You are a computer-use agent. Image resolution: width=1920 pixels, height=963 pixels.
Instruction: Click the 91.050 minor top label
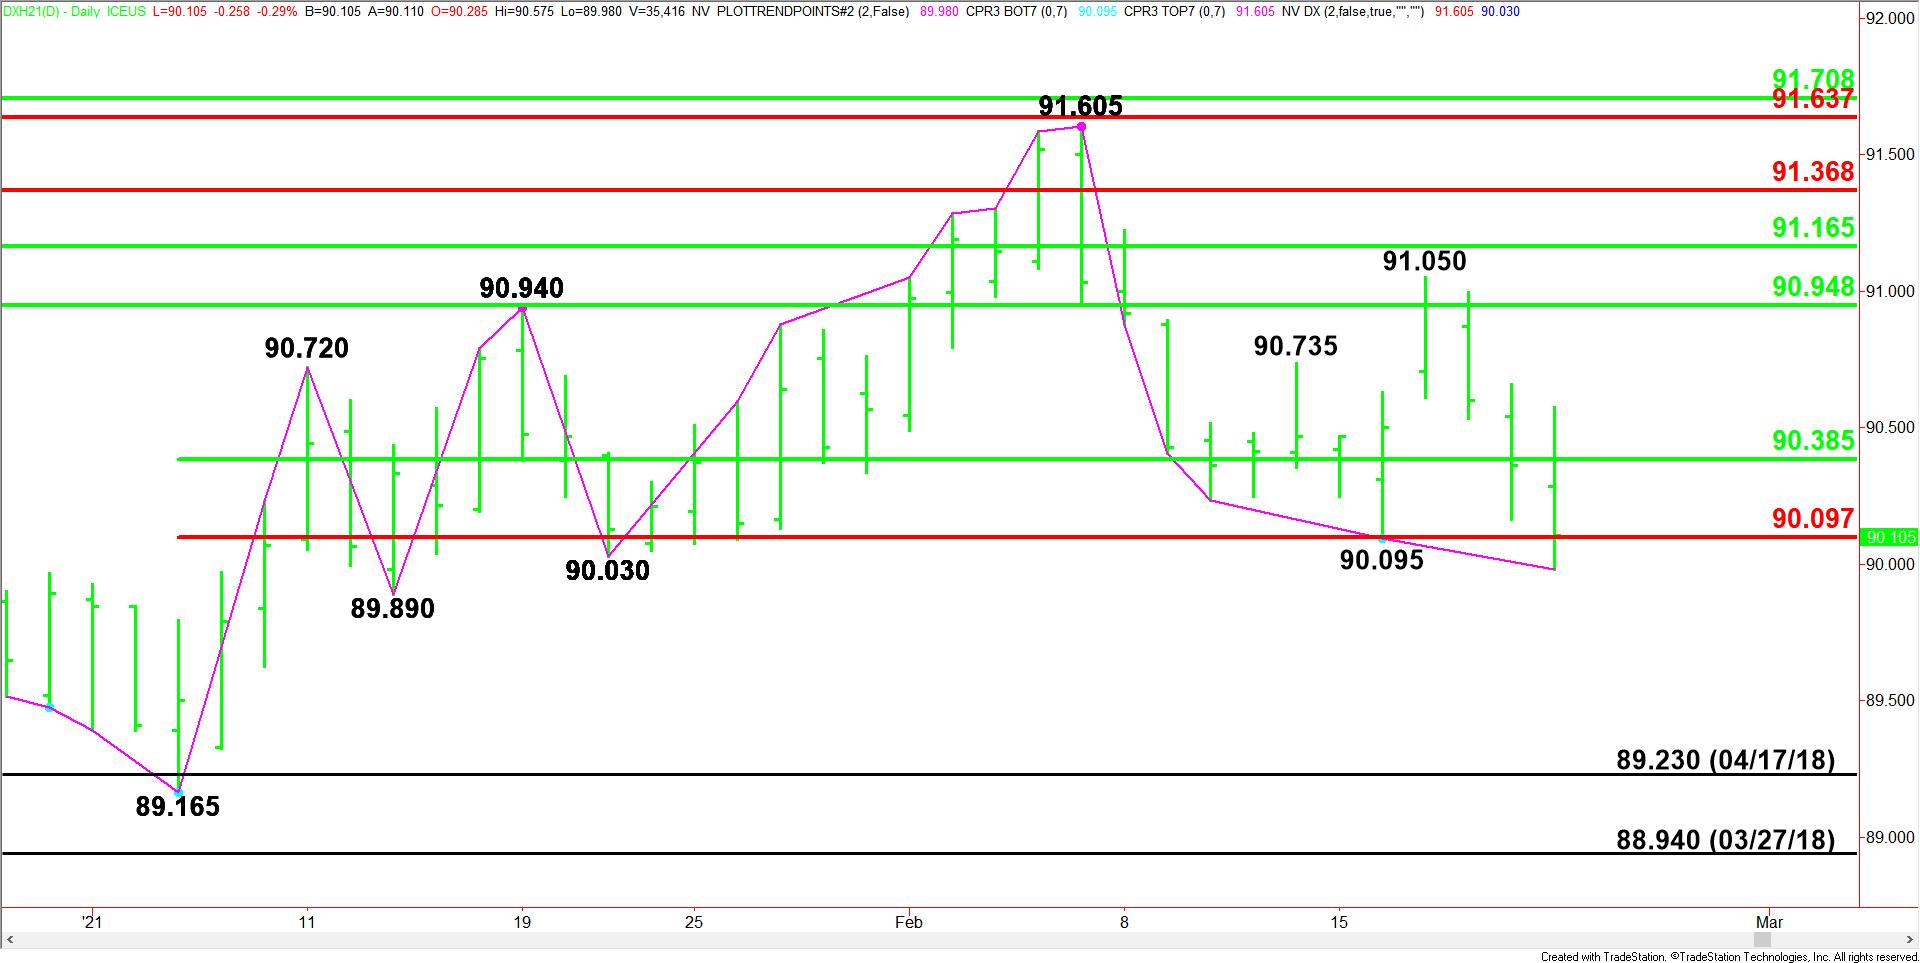click(x=1424, y=261)
